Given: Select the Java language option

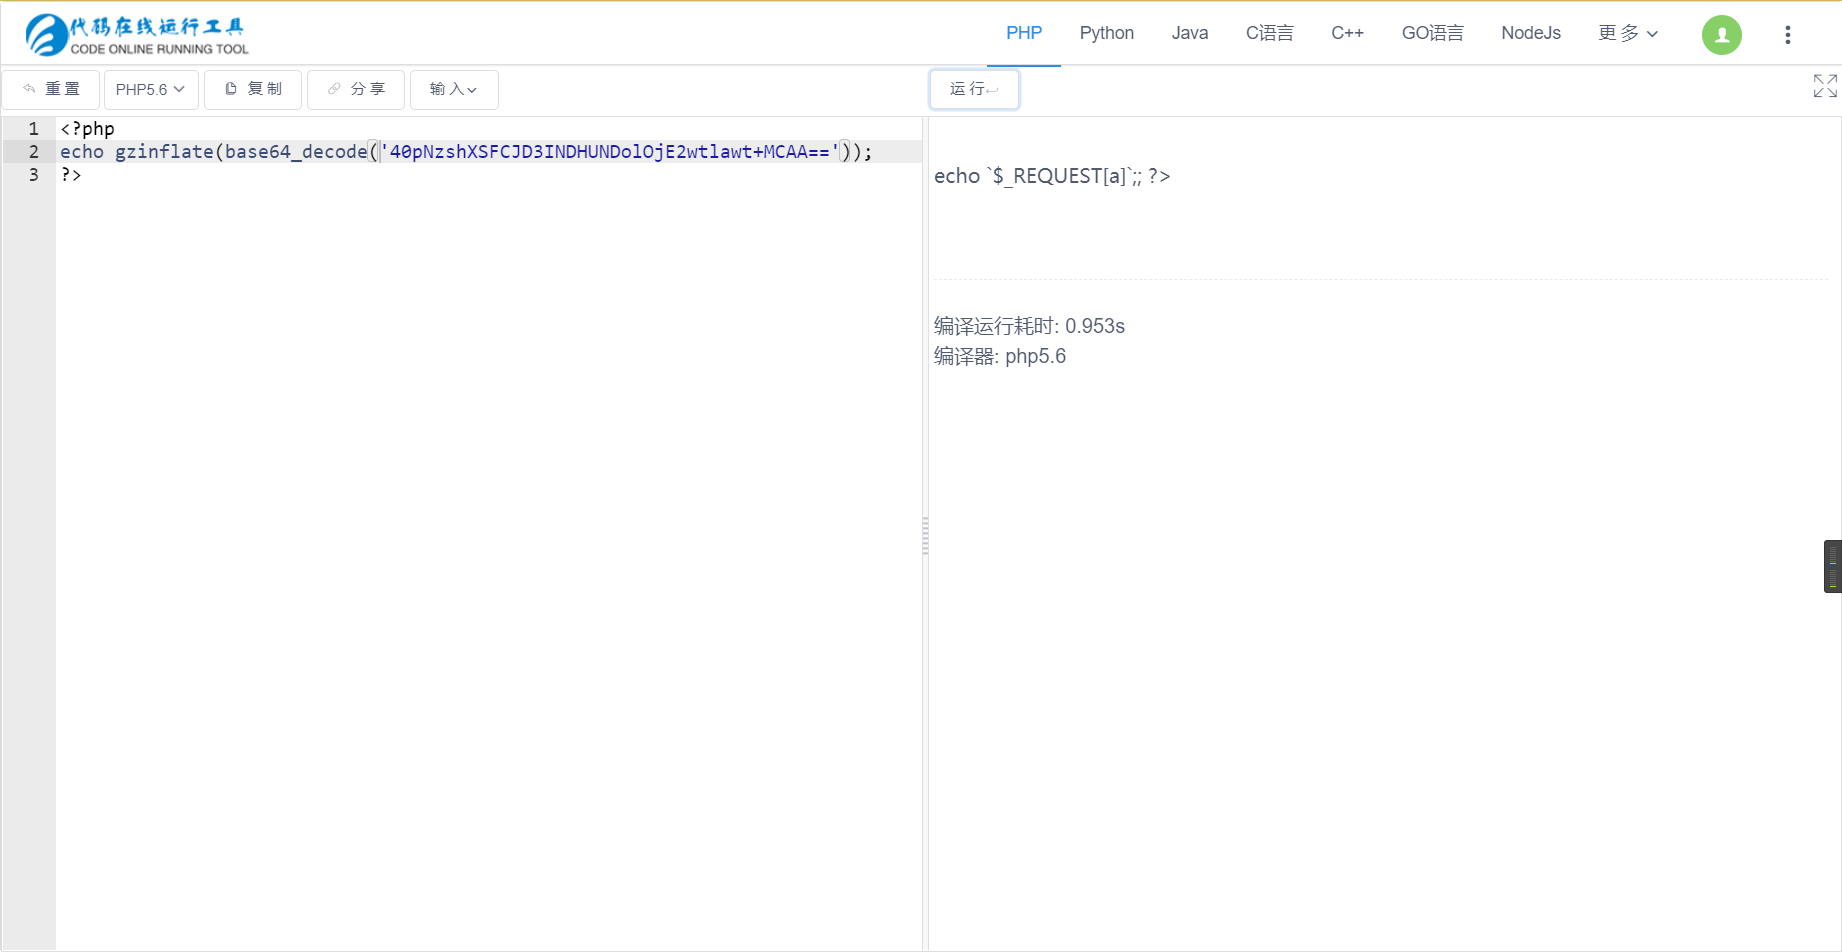Looking at the screenshot, I should (x=1189, y=33).
